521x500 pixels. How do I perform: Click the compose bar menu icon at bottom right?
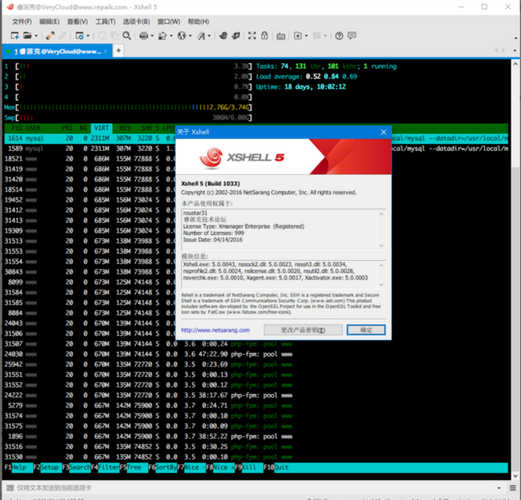513,488
